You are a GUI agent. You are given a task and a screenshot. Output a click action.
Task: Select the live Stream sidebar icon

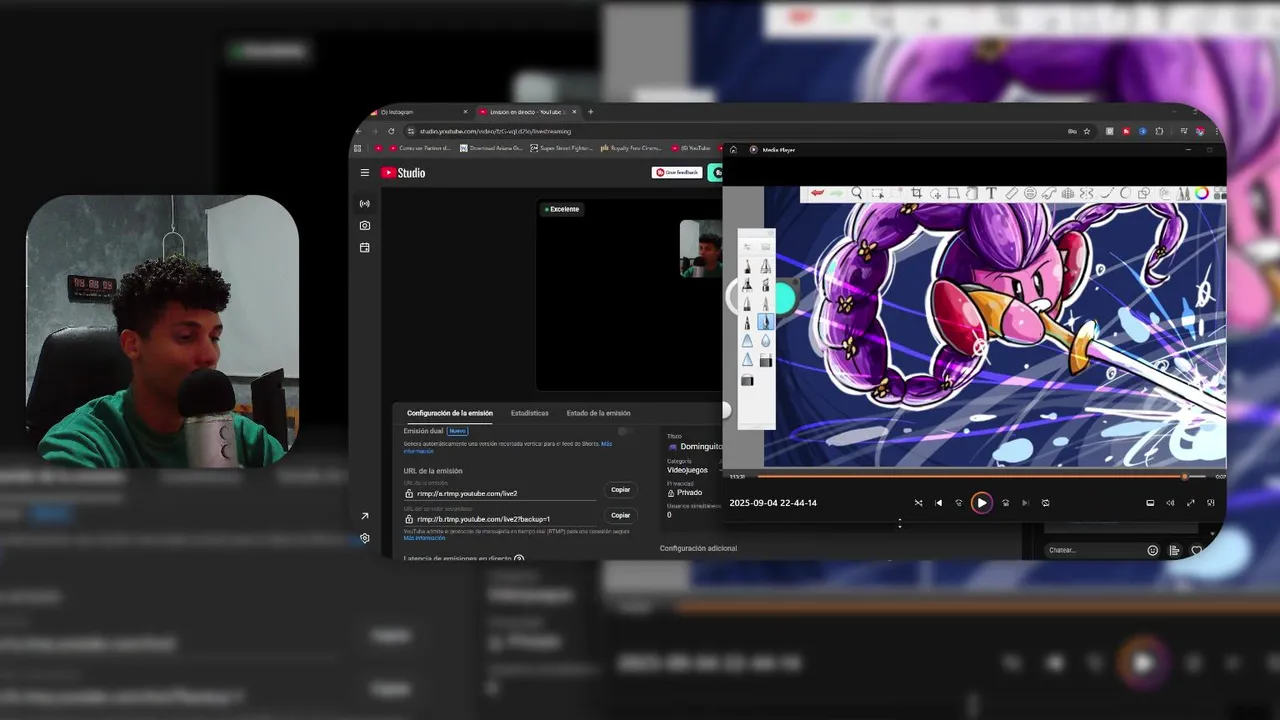coord(365,204)
